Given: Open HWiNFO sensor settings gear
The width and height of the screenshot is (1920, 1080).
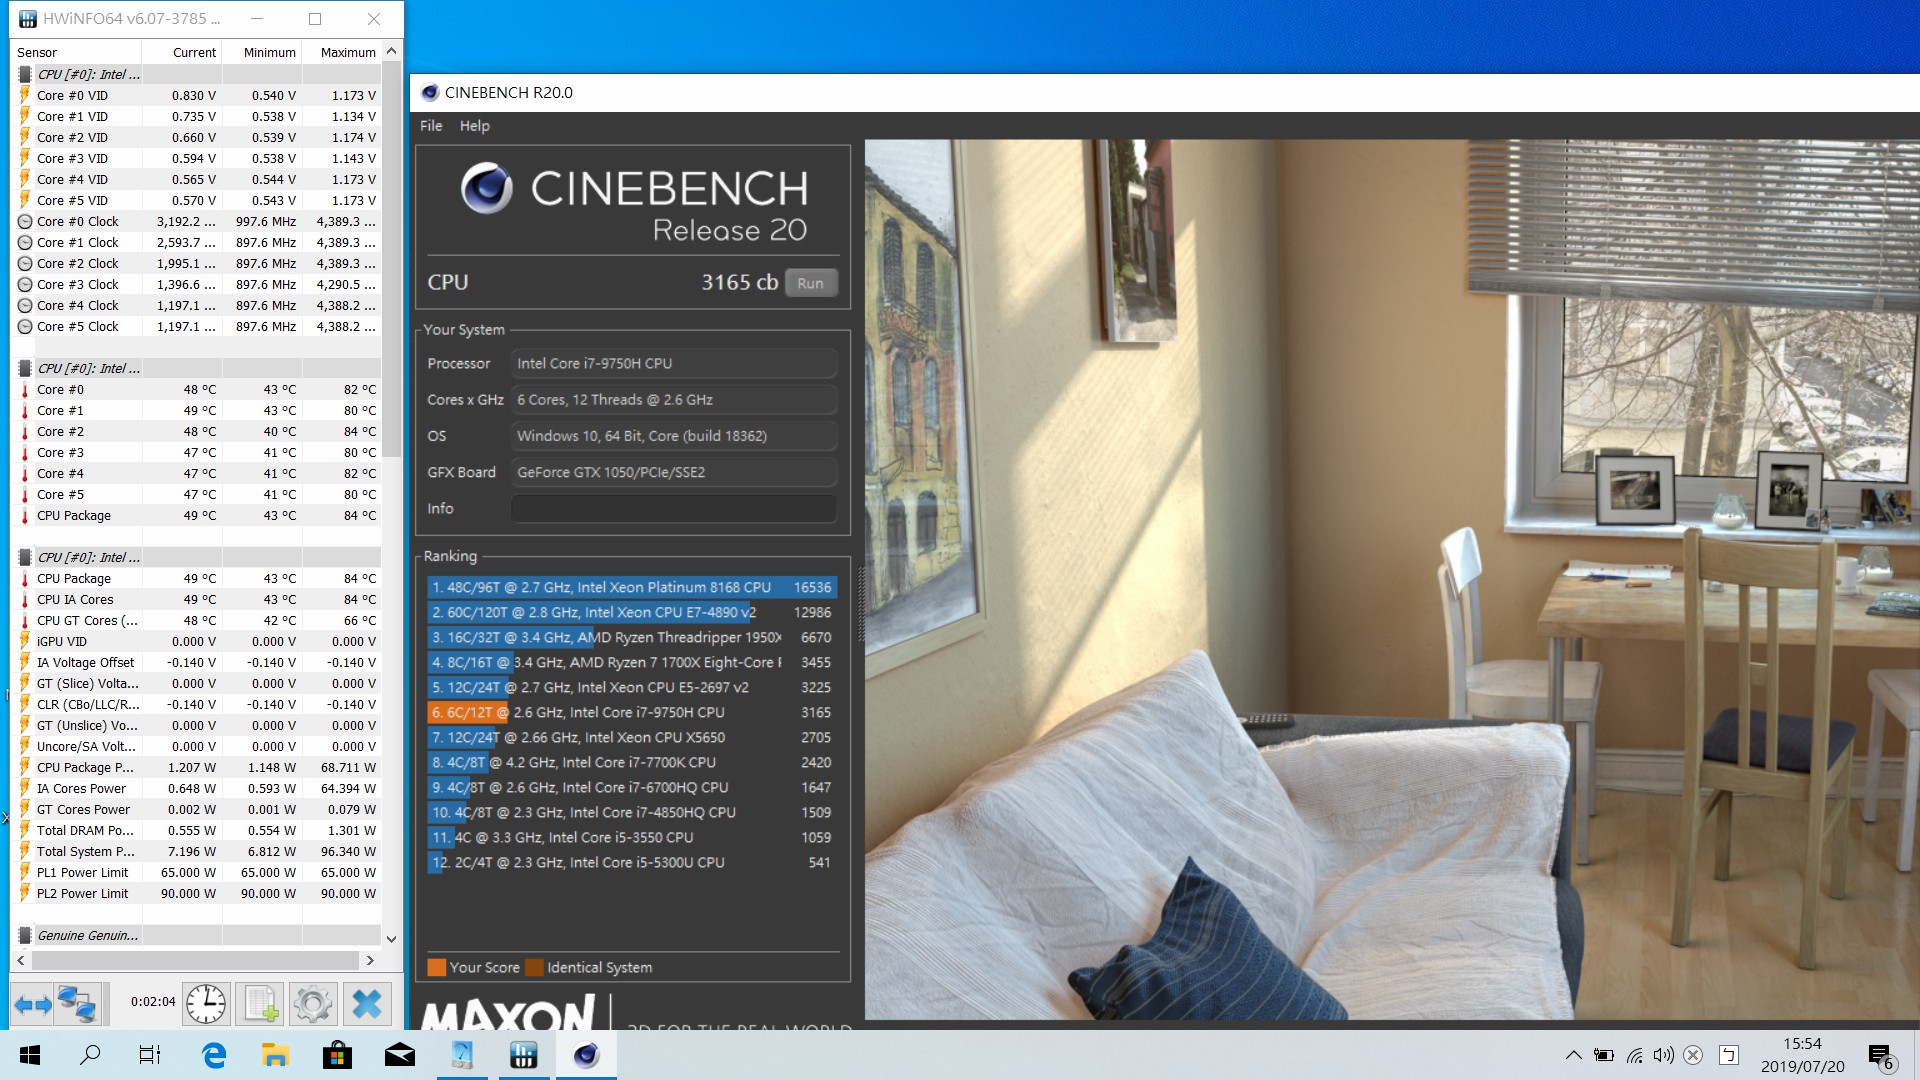Looking at the screenshot, I should 313,1004.
